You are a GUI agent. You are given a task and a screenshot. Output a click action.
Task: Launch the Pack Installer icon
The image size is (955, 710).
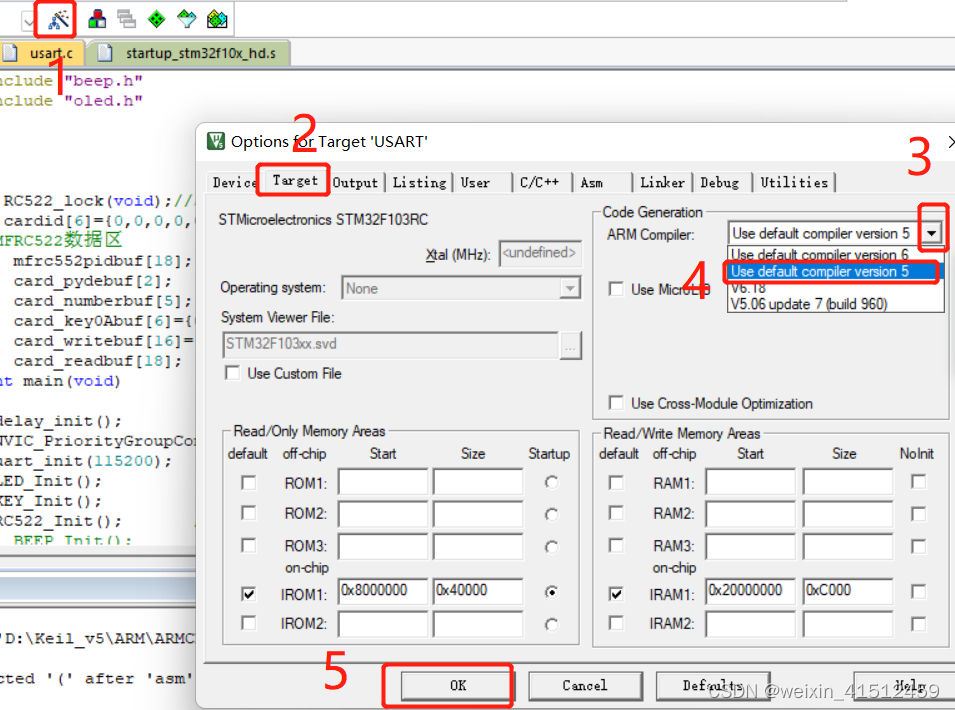pyautogui.click(x=215, y=18)
